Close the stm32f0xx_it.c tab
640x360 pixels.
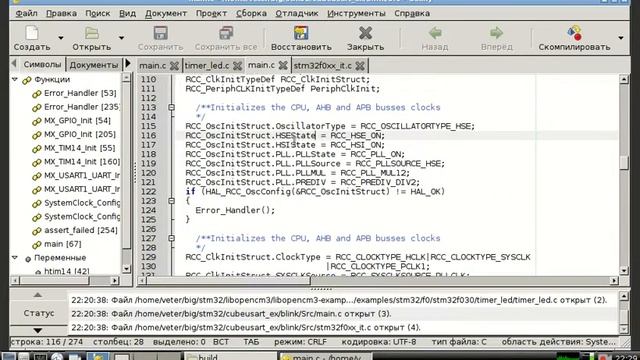click(360, 65)
